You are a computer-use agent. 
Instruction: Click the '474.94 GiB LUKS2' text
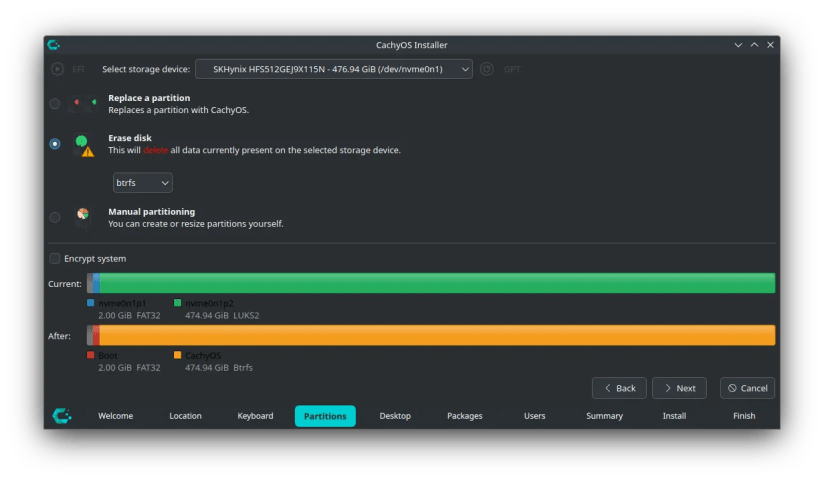(222, 315)
